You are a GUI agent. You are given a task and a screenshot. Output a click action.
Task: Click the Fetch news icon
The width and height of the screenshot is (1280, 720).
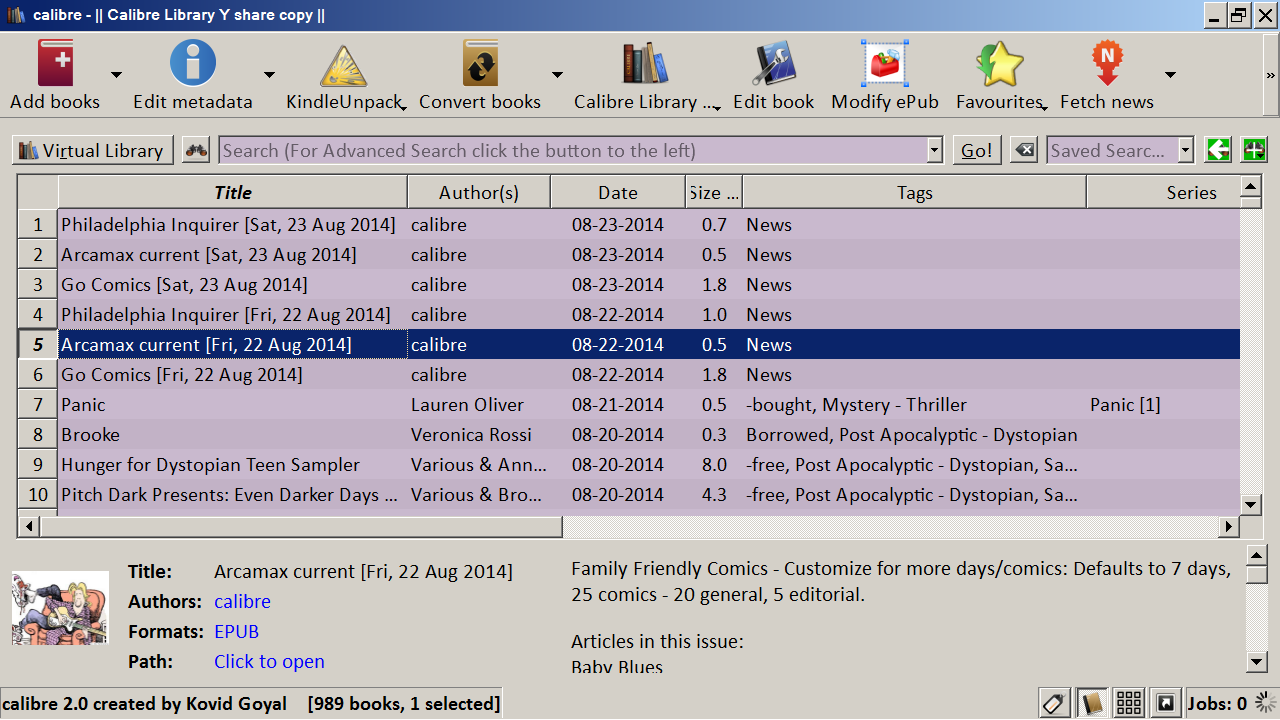click(x=1107, y=64)
